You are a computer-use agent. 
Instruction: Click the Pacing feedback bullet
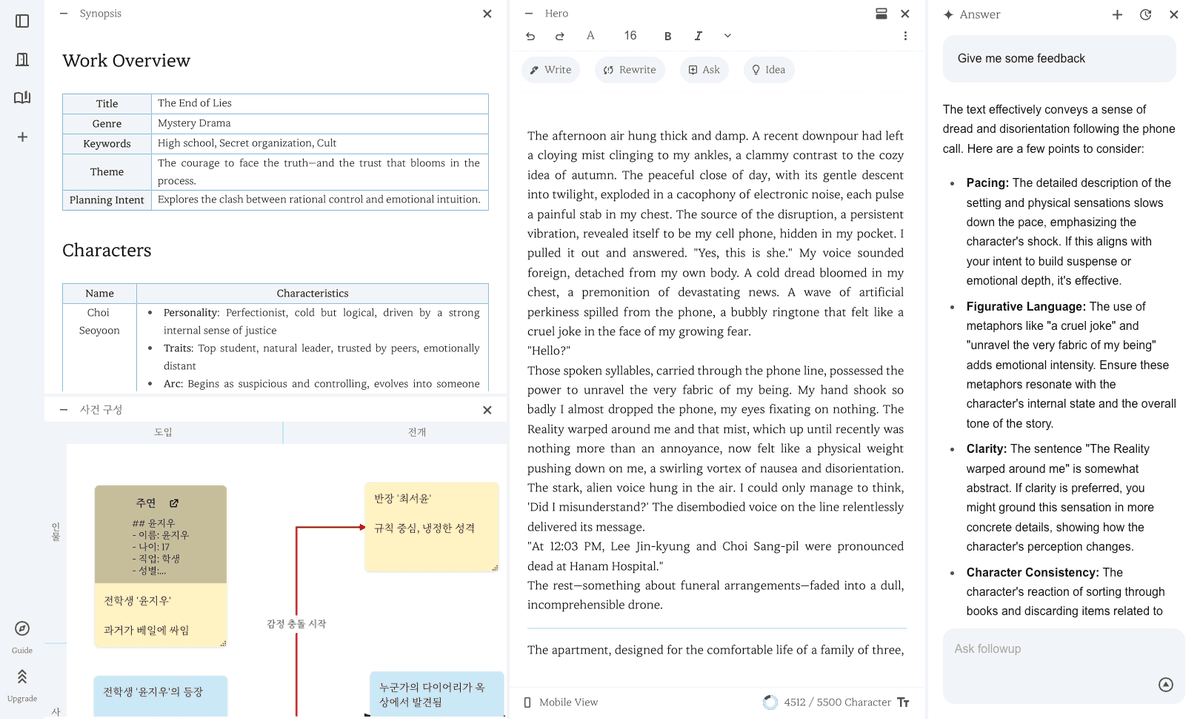tap(1069, 232)
